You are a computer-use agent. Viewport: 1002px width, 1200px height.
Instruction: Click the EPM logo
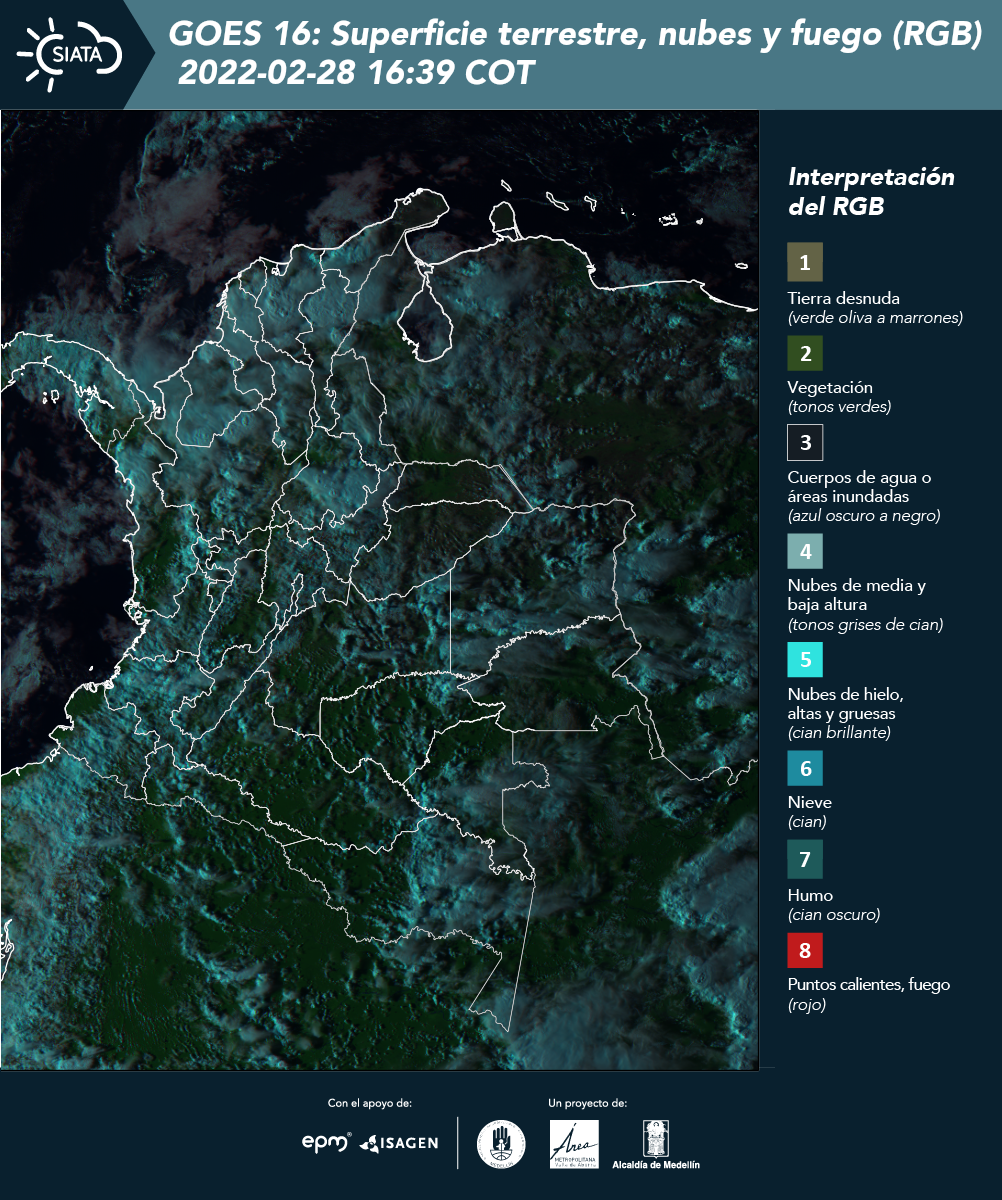click(326, 1142)
